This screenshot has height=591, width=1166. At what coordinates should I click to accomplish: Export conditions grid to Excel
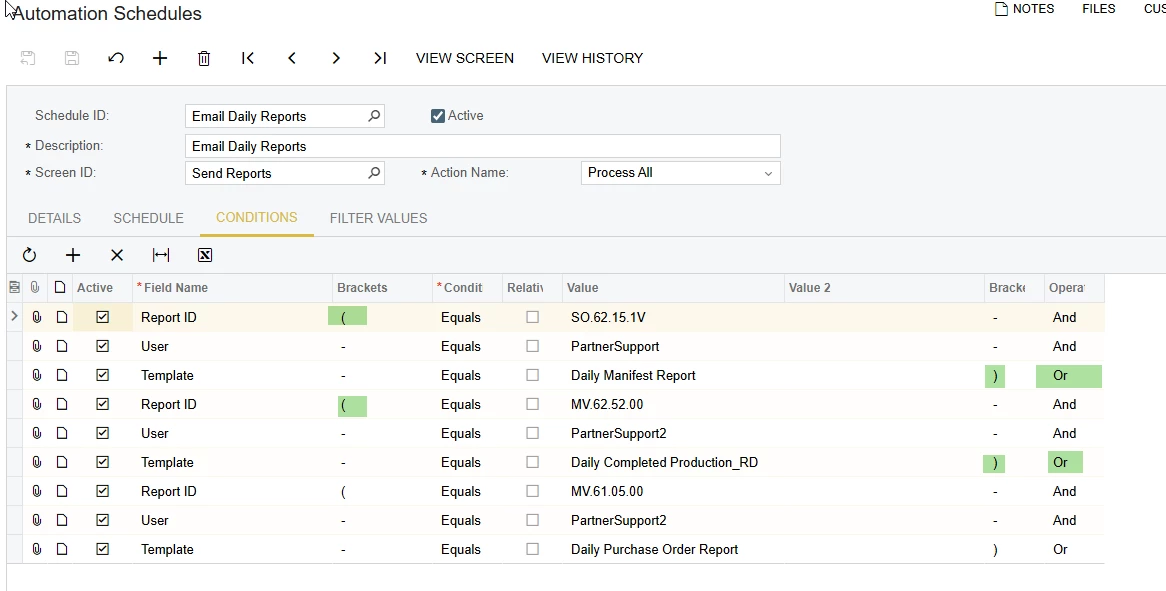click(205, 255)
